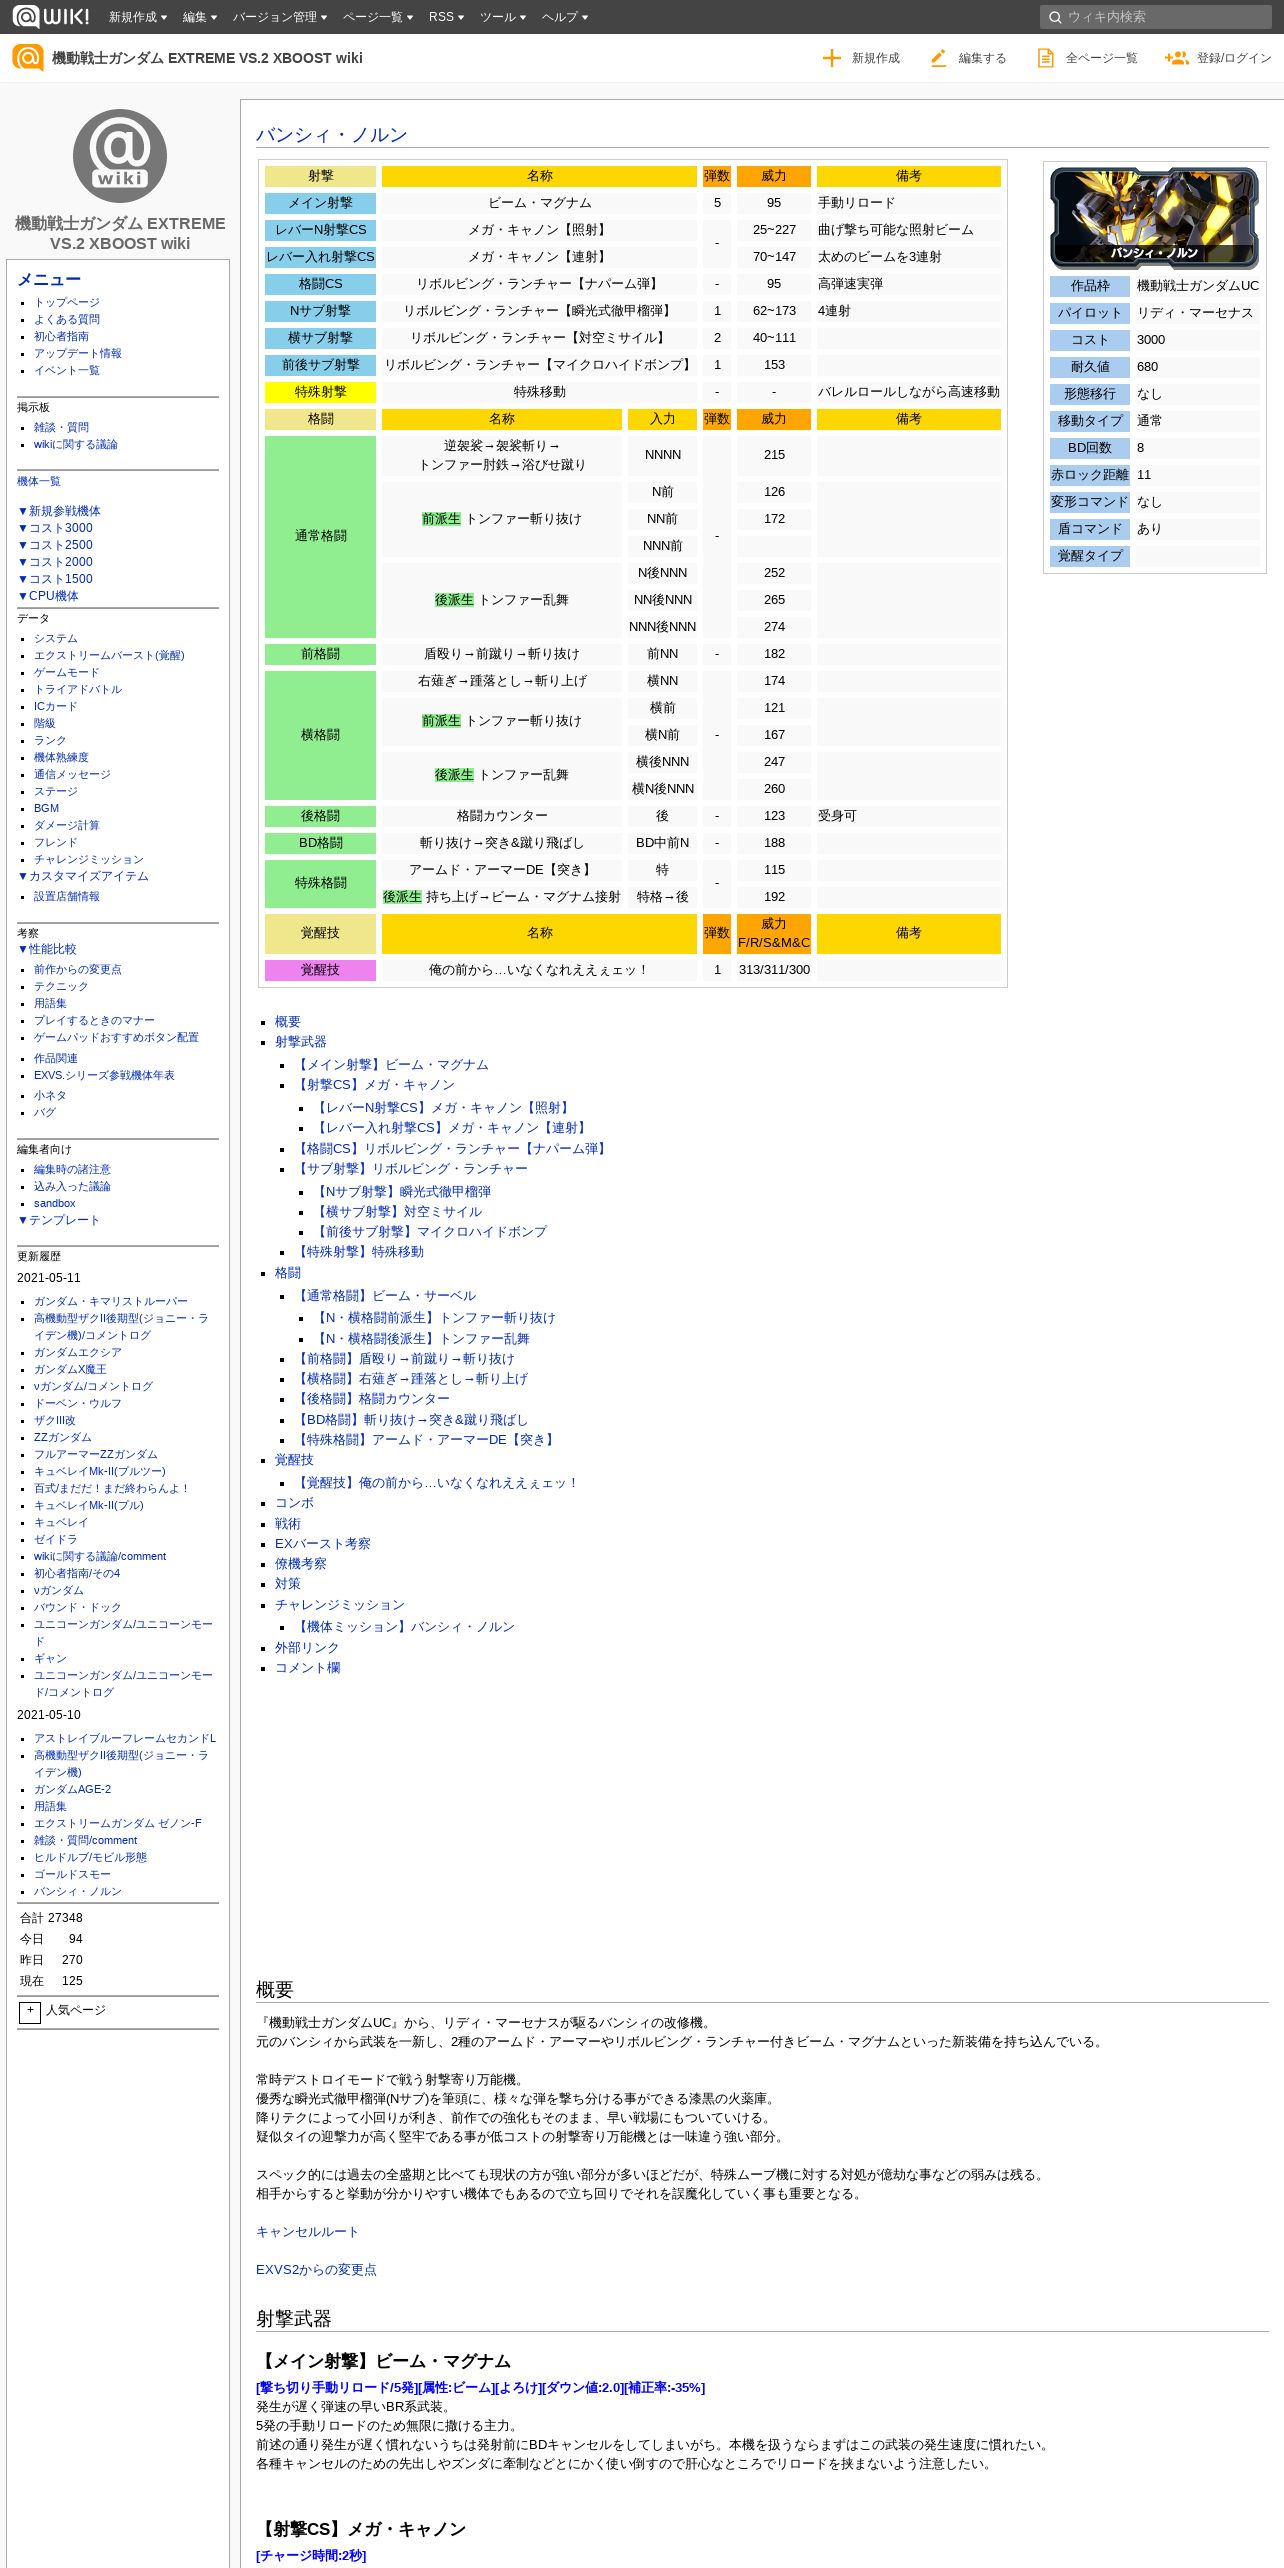Expand the CPU機体 list
This screenshot has width=1284, height=2568.
[x=48, y=596]
